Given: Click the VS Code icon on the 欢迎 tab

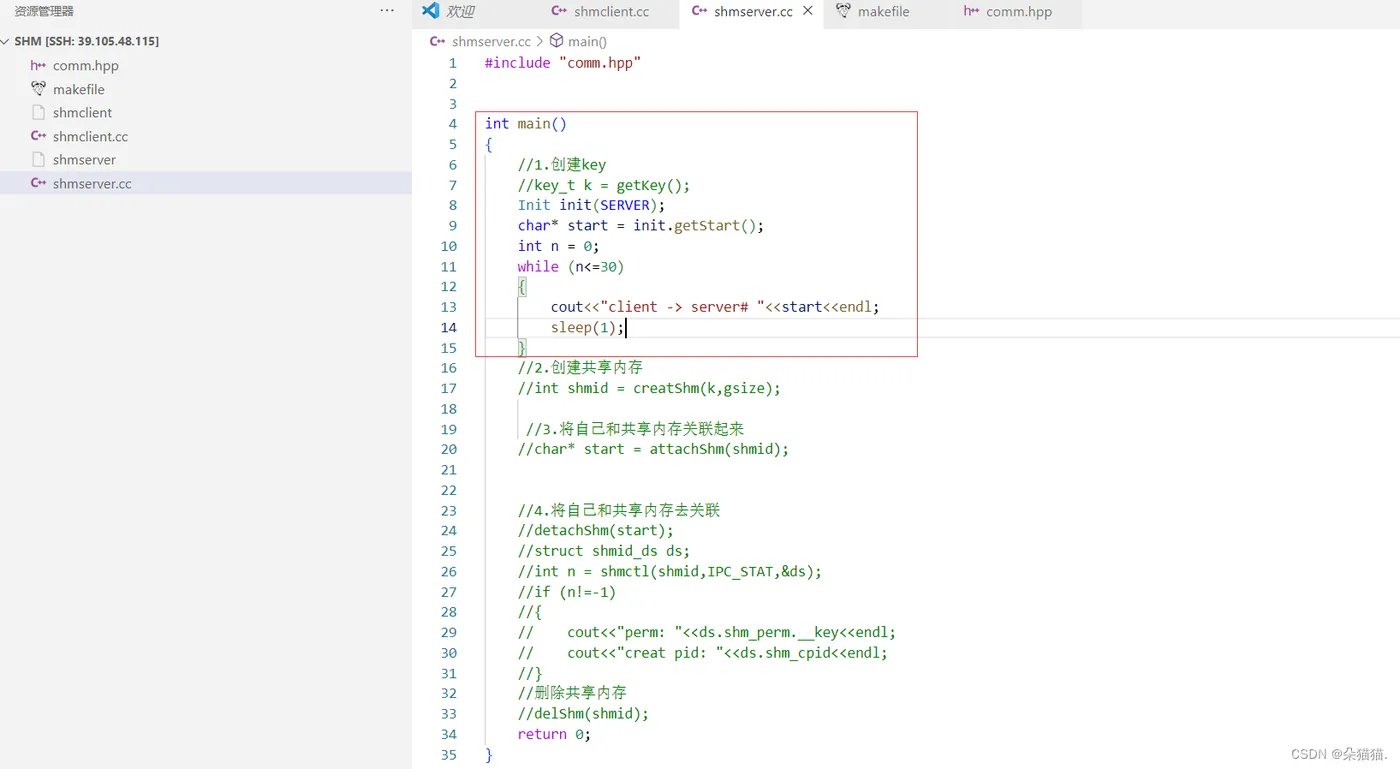Looking at the screenshot, I should 431,11.
